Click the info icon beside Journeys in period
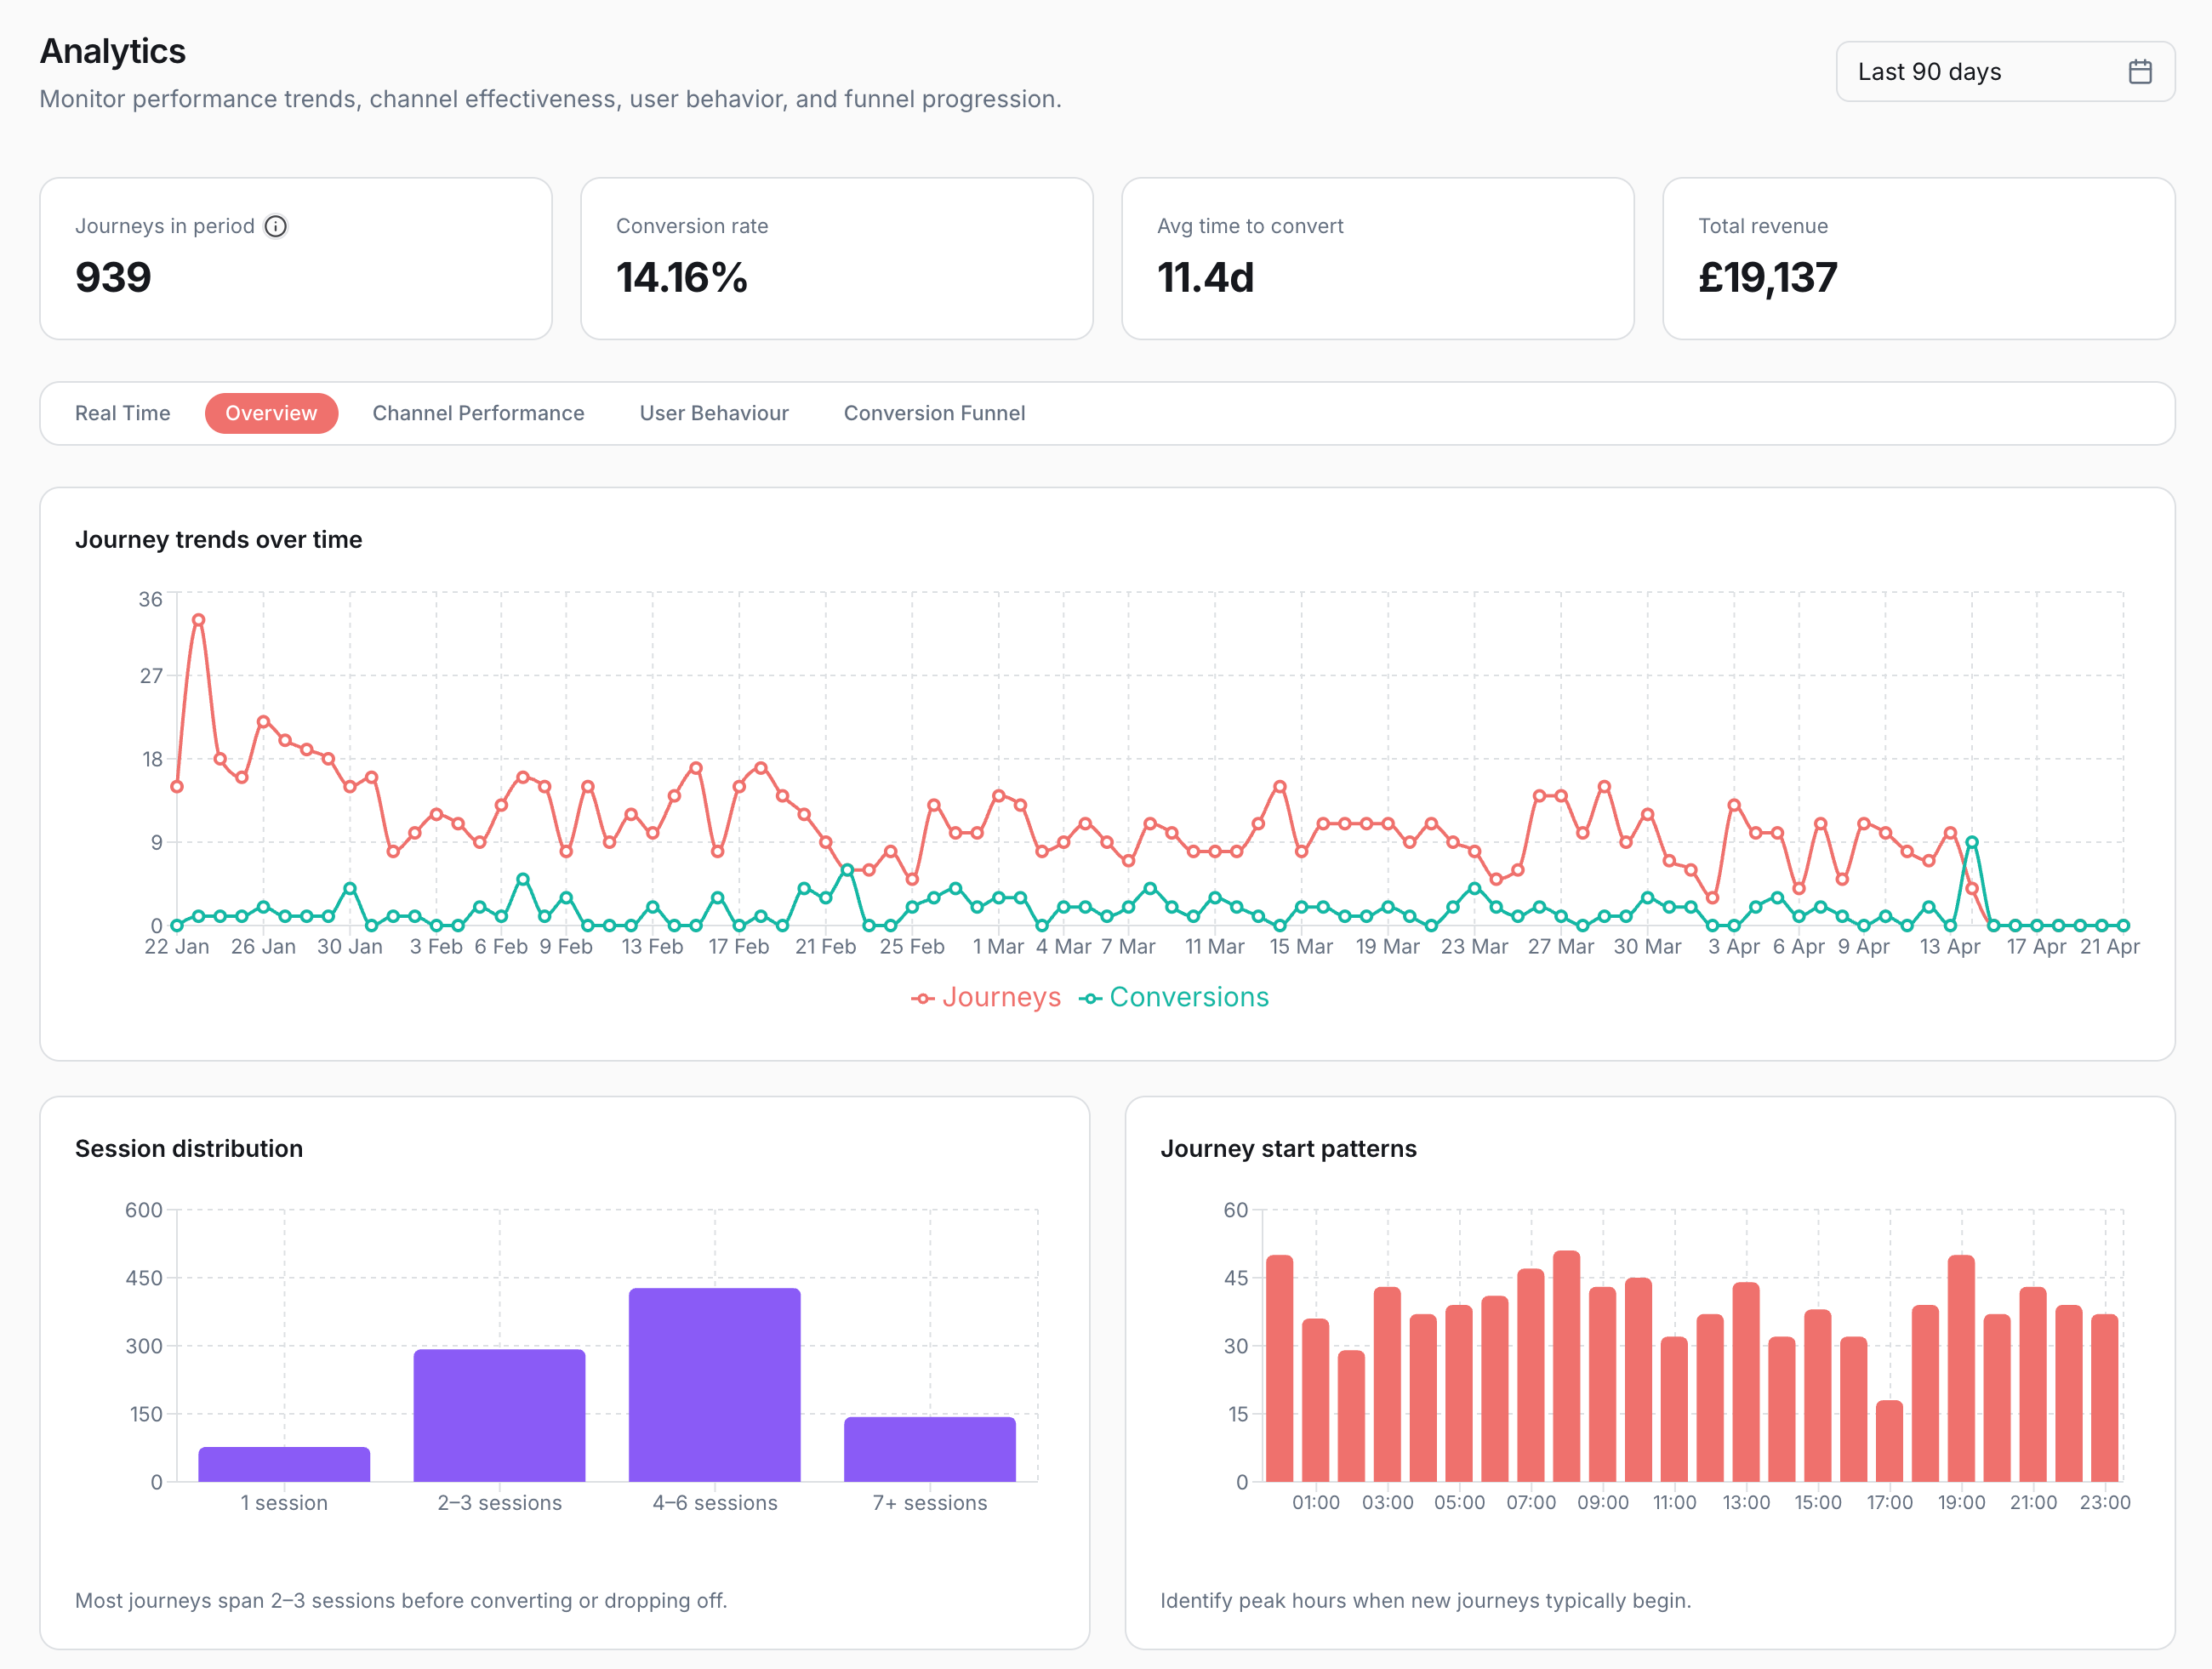 [277, 226]
